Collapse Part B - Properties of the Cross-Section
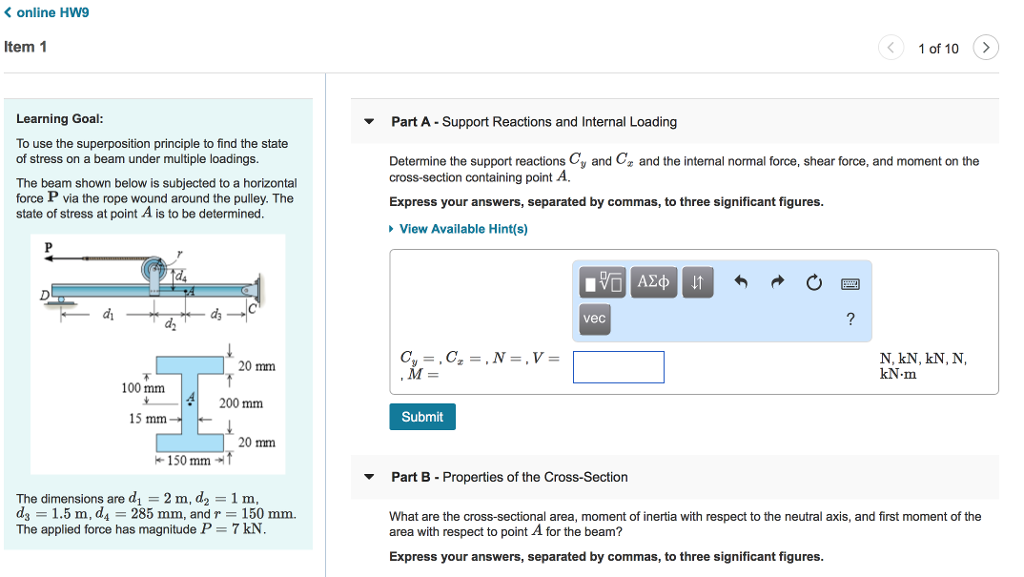 pyautogui.click(x=369, y=477)
